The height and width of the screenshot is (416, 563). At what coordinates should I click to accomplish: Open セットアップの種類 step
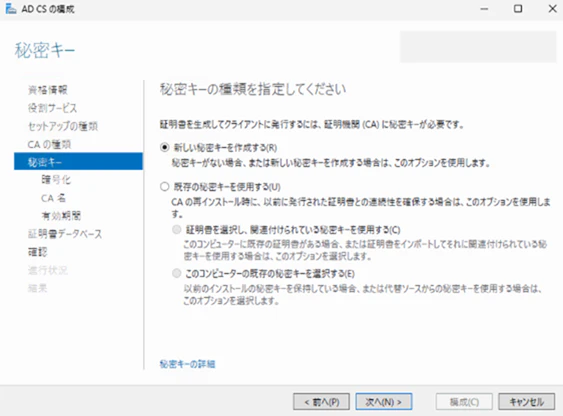coord(63,126)
